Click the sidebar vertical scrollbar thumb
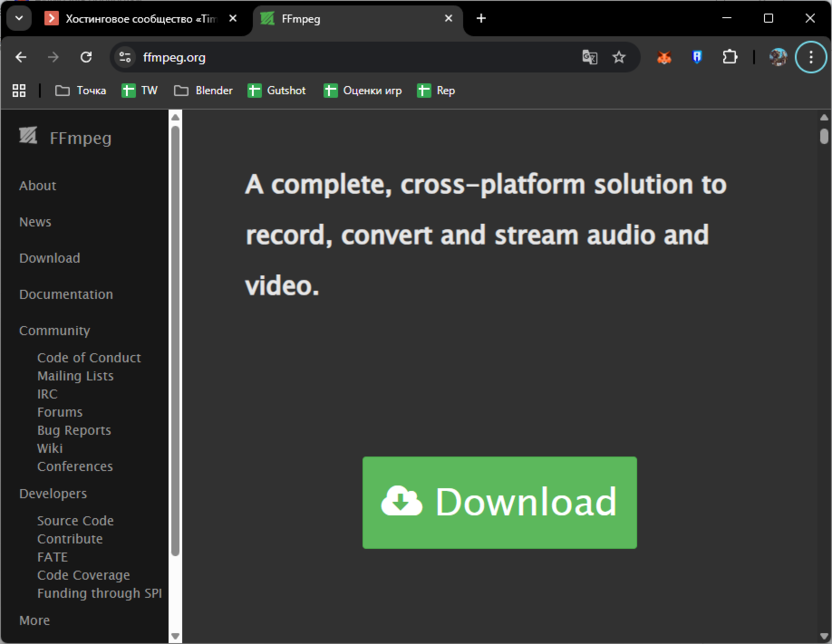Viewport: 832px width, 644px height. (x=175, y=340)
